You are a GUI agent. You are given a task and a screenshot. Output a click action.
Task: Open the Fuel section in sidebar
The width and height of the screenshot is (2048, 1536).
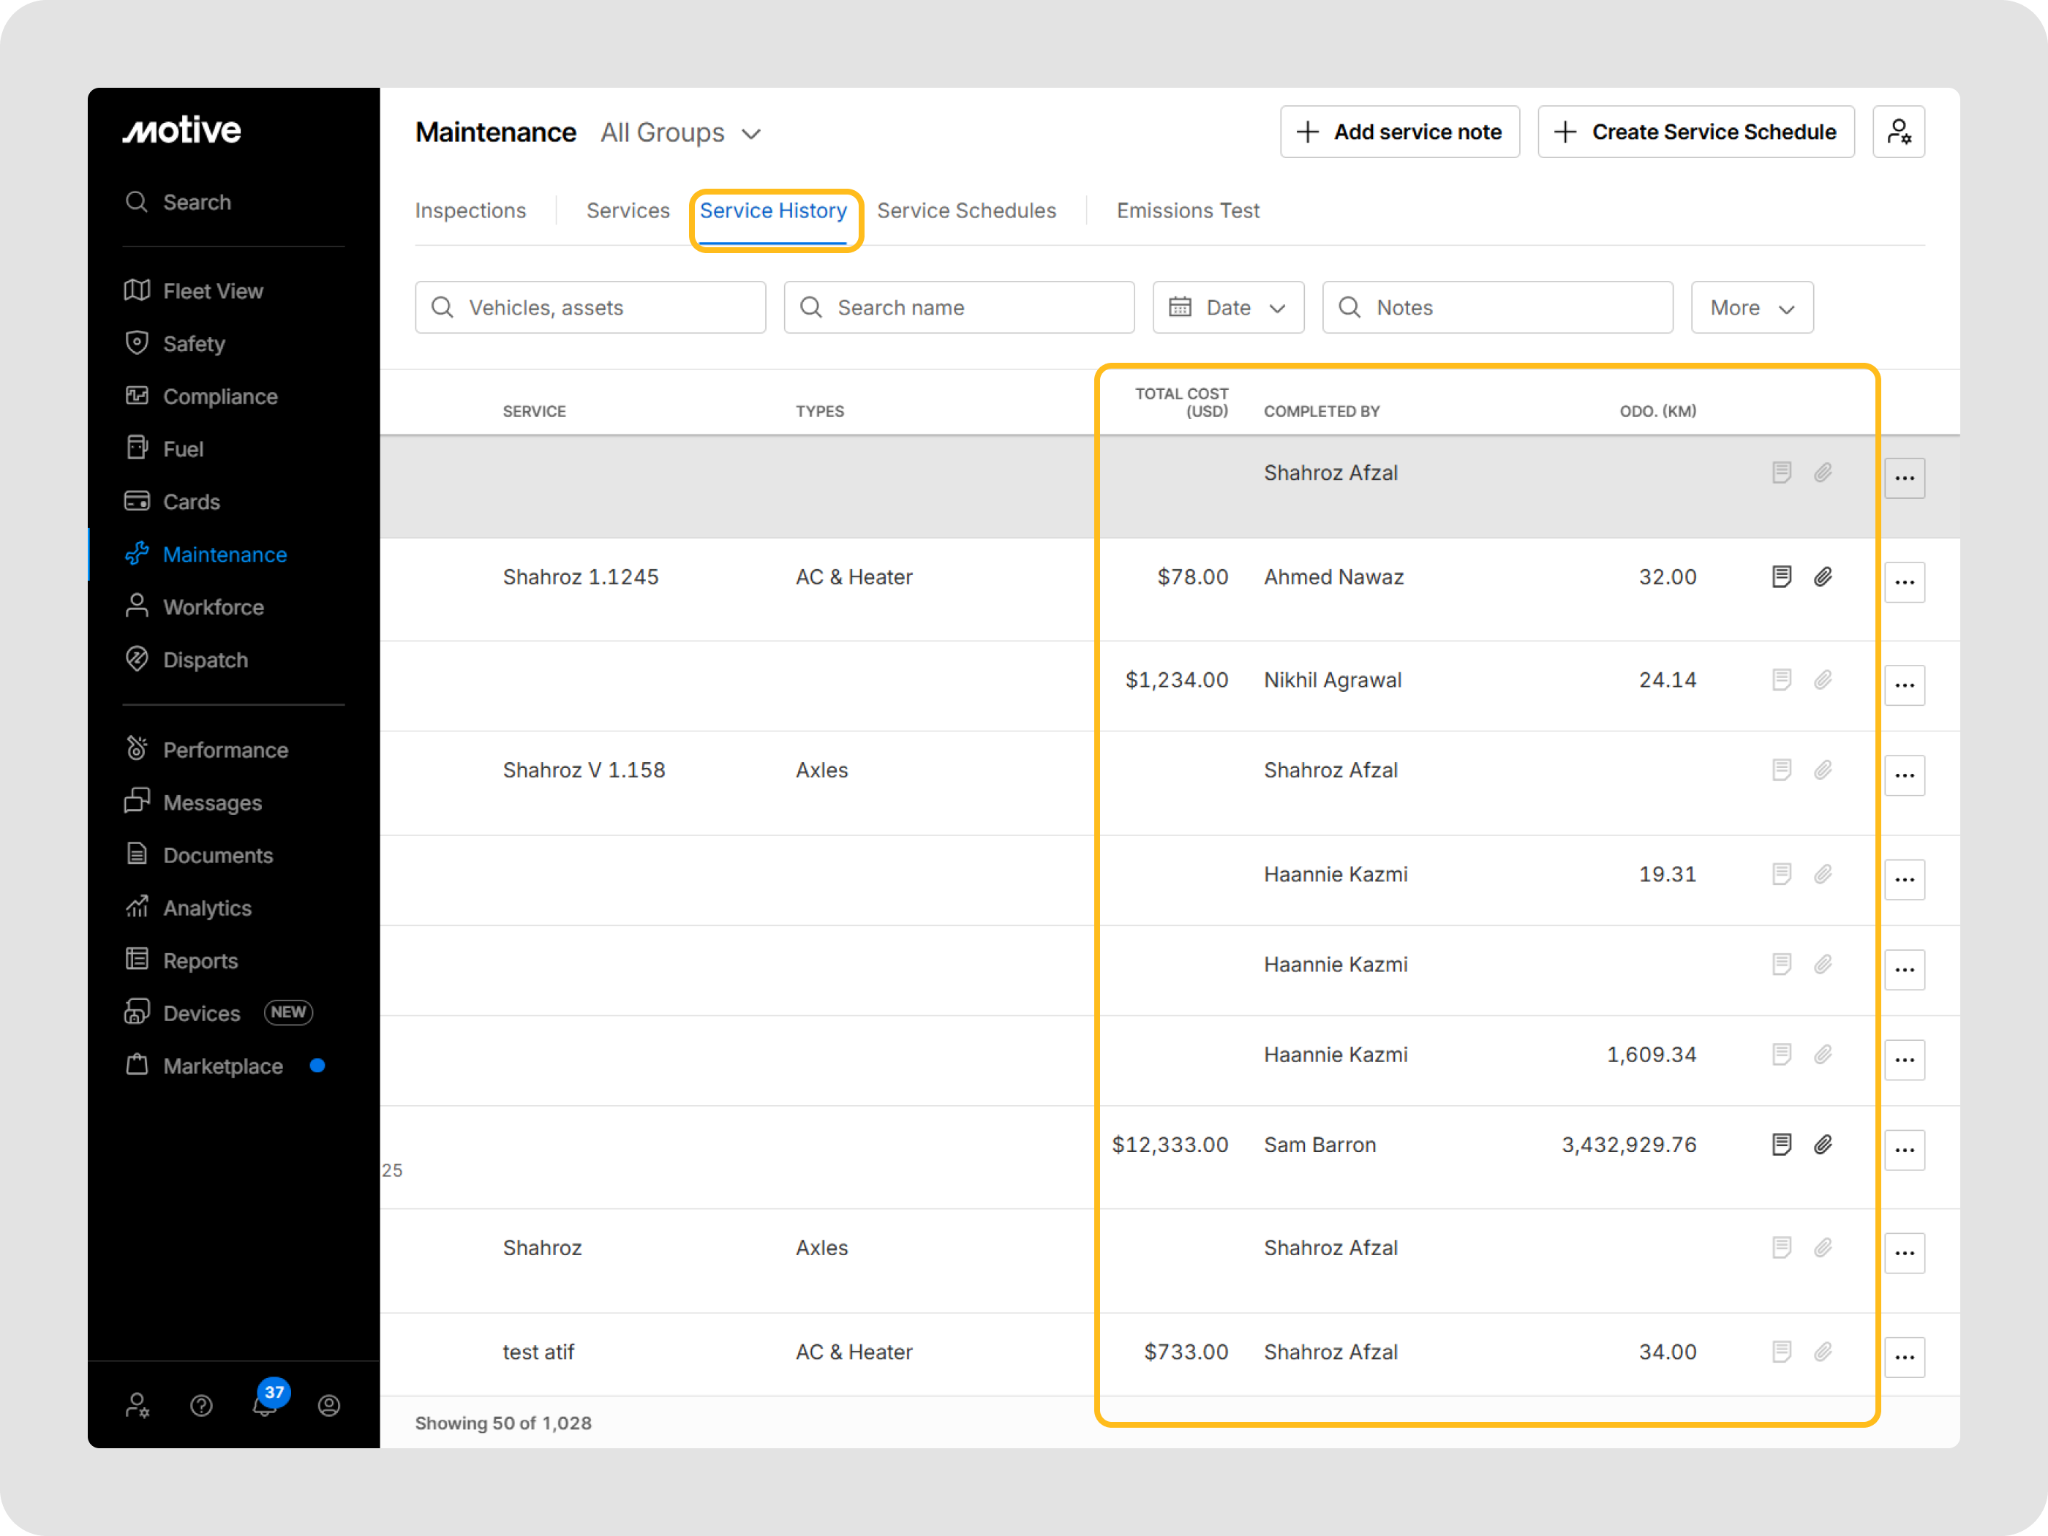coord(183,449)
